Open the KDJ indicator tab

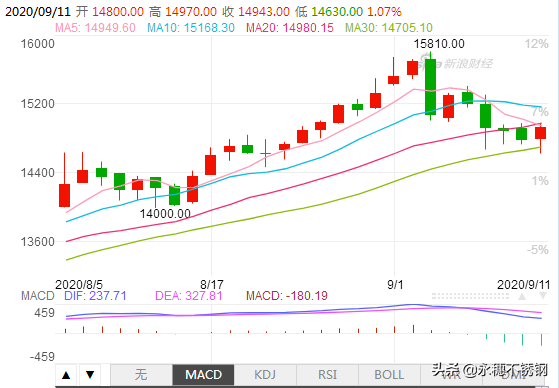[x=265, y=375]
